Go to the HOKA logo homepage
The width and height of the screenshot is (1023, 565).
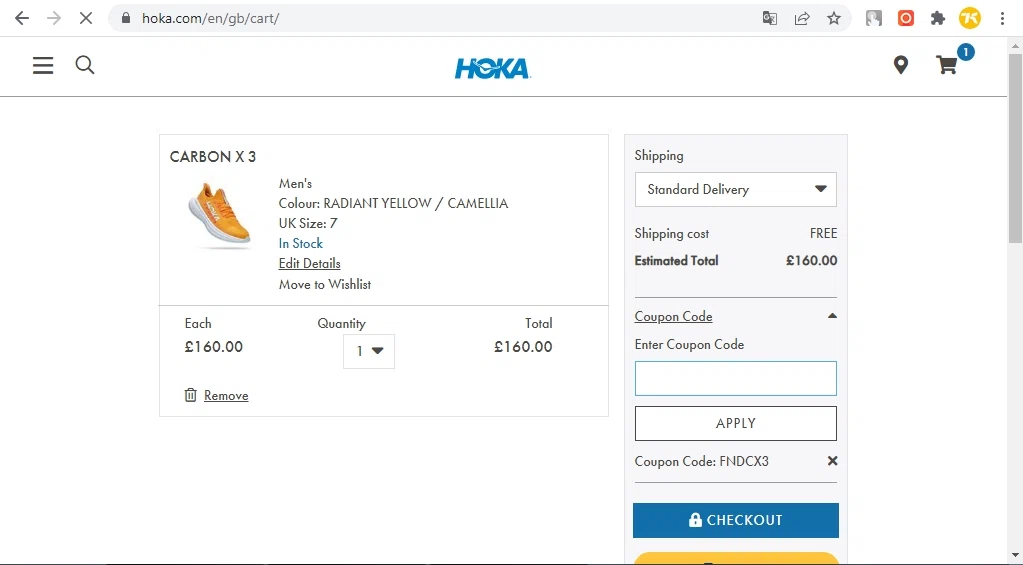point(493,68)
